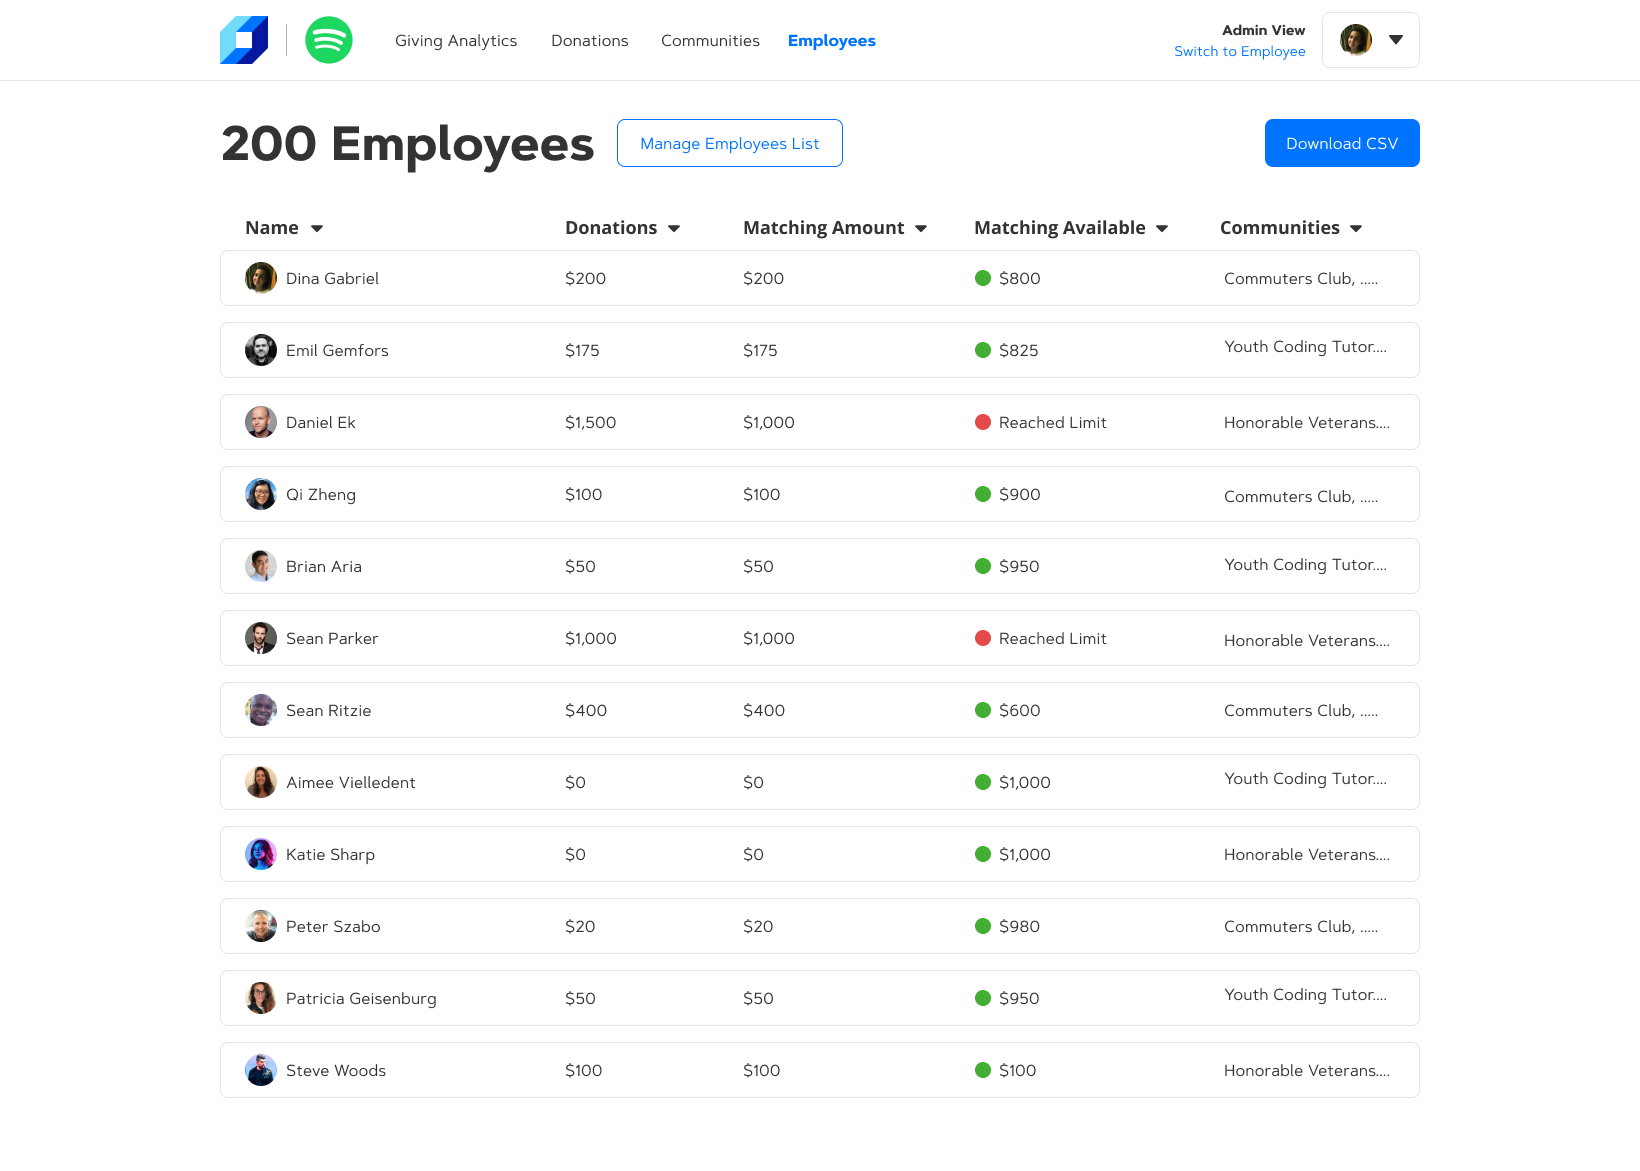The image size is (1640, 1171).
Task: Click the name Steve Woods
Action: (336, 1071)
